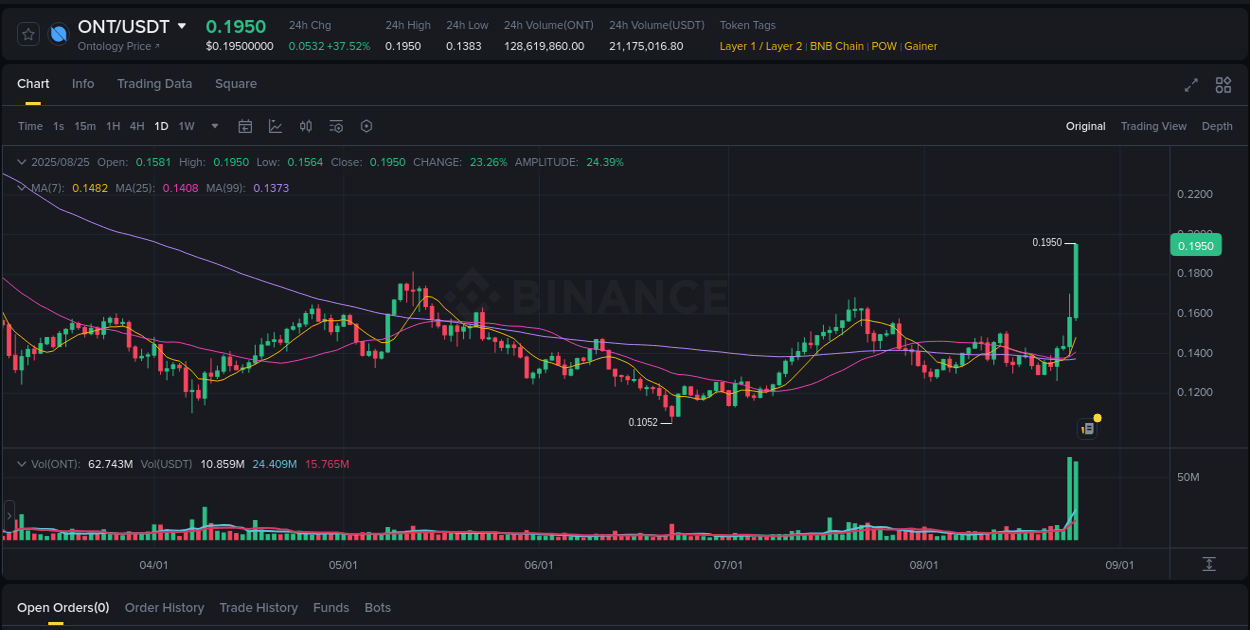The width and height of the screenshot is (1250, 630).
Task: Open the widgets layout icon
Action: (1222, 85)
